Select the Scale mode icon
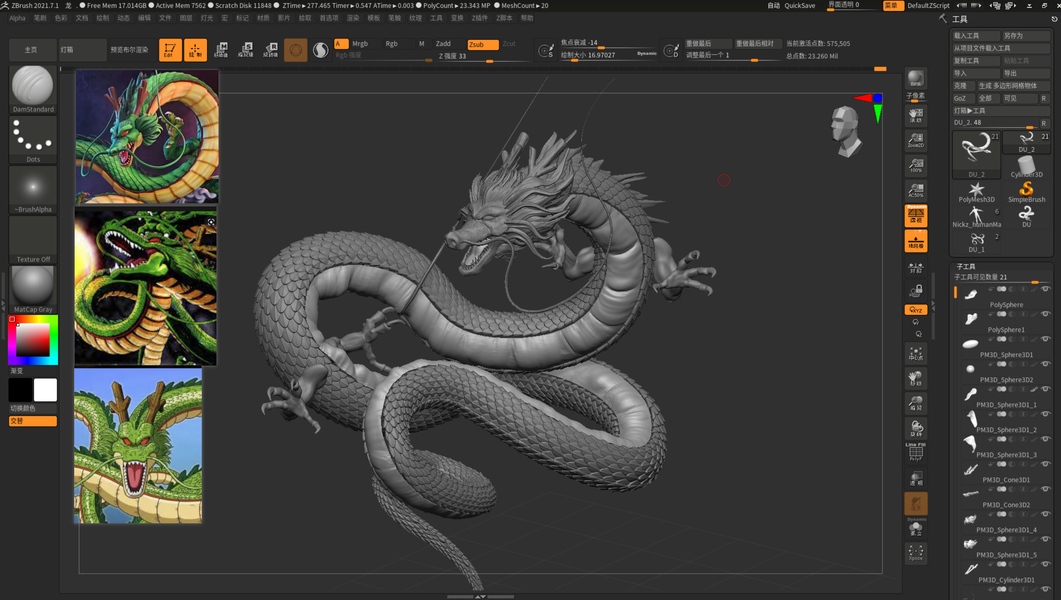1061x600 pixels. tap(246, 49)
